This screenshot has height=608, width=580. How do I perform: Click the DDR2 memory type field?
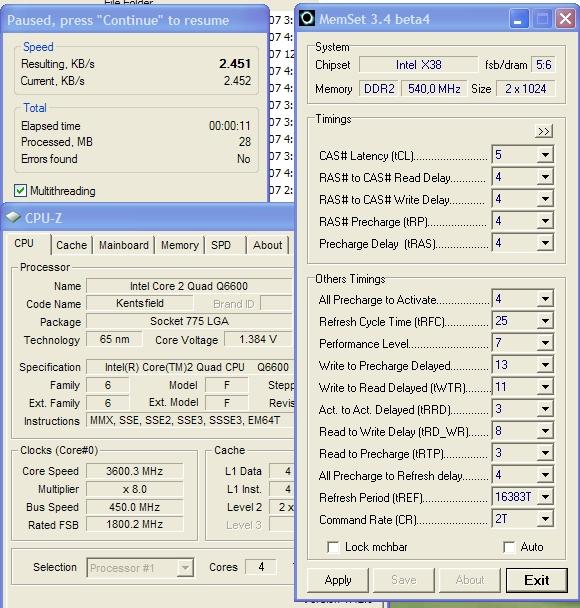click(x=379, y=89)
